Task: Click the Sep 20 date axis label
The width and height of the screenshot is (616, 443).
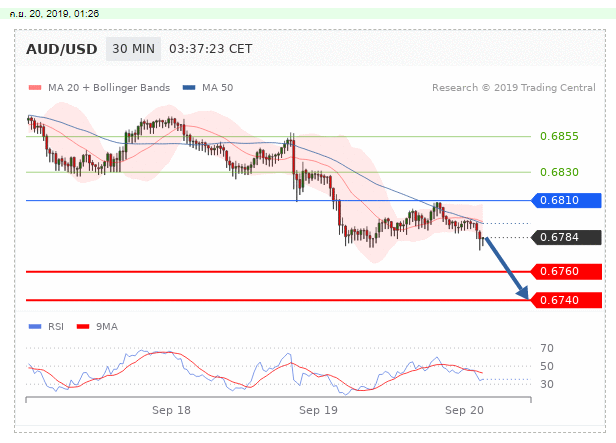Action: coord(464,410)
